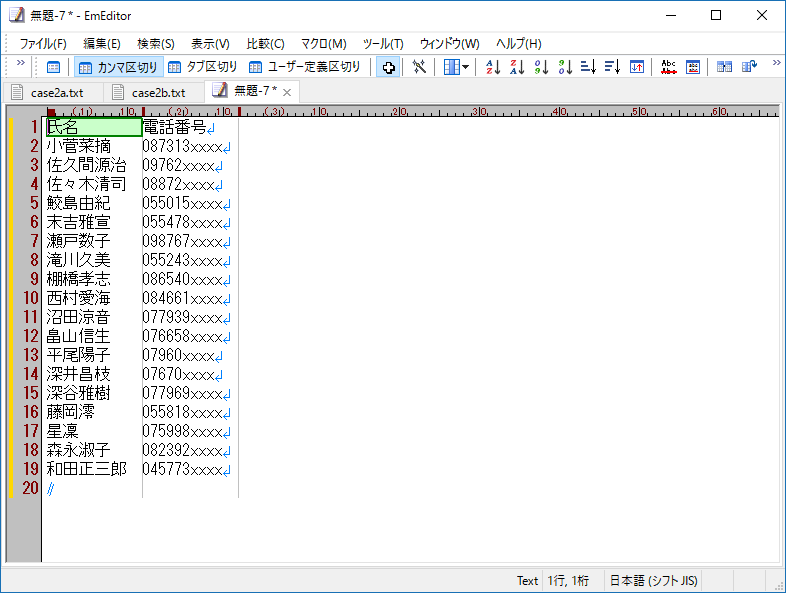
Task: Click the normal mode table icon in toolbar
Action: pos(53,67)
